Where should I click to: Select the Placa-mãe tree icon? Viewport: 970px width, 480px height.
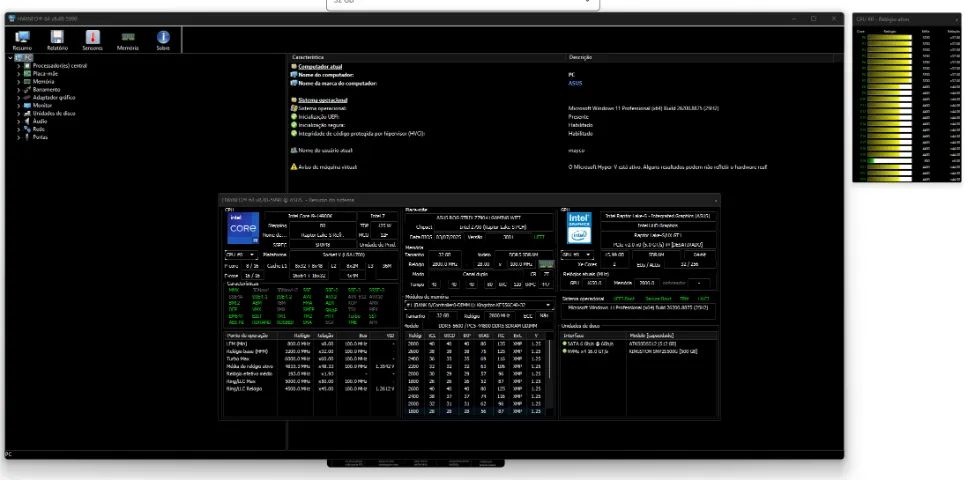coord(27,74)
